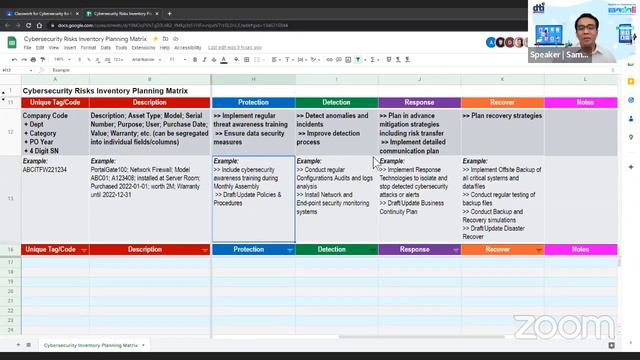Image resolution: width=640 pixels, height=360 pixels.
Task: Pick a cell fill color
Action: click(236, 60)
